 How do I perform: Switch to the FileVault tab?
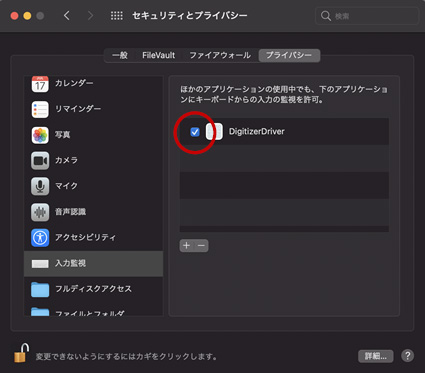click(158, 55)
